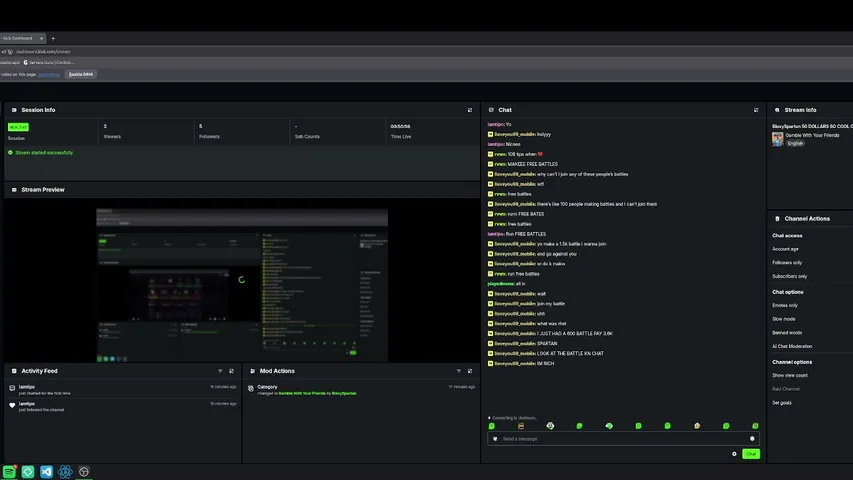Select the Kick Dashboard tab
This screenshot has height=480, width=853.
[21, 39]
